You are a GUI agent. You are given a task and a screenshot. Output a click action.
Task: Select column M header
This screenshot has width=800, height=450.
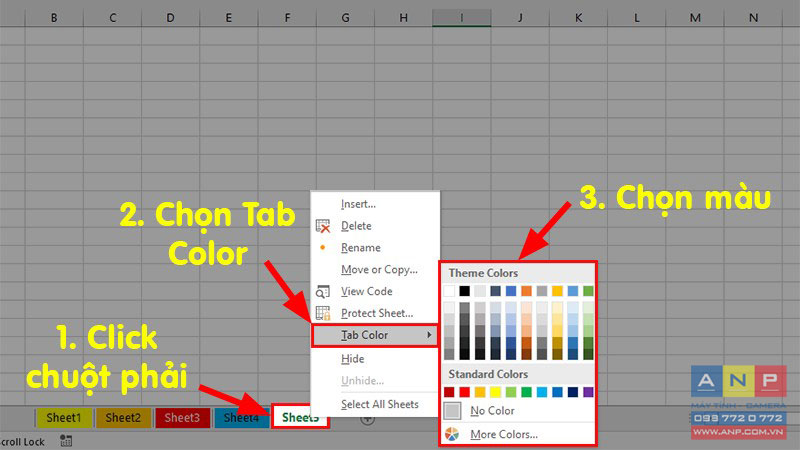[x=695, y=18]
